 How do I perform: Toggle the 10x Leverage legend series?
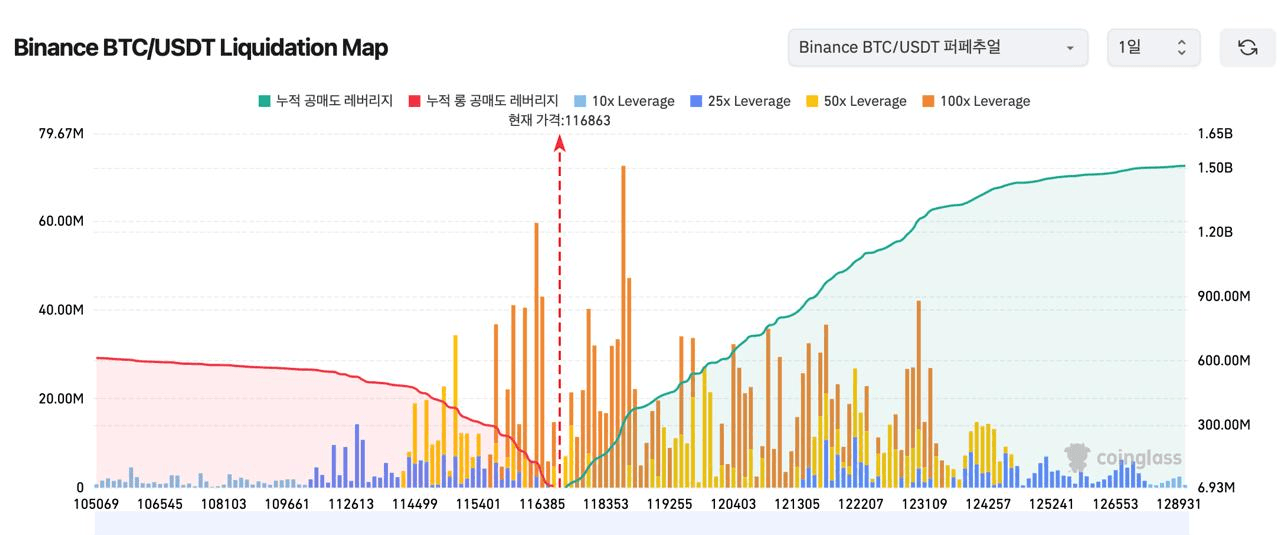click(624, 101)
